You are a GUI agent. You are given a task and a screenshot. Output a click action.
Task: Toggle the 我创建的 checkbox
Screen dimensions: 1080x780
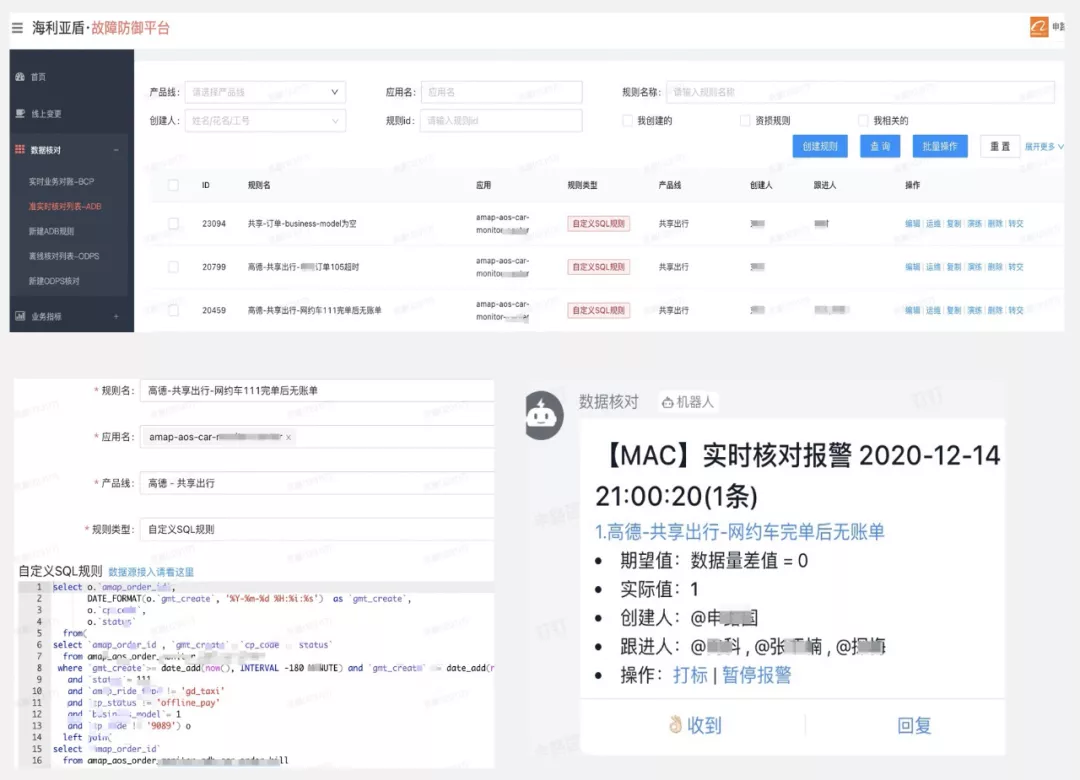(627, 121)
